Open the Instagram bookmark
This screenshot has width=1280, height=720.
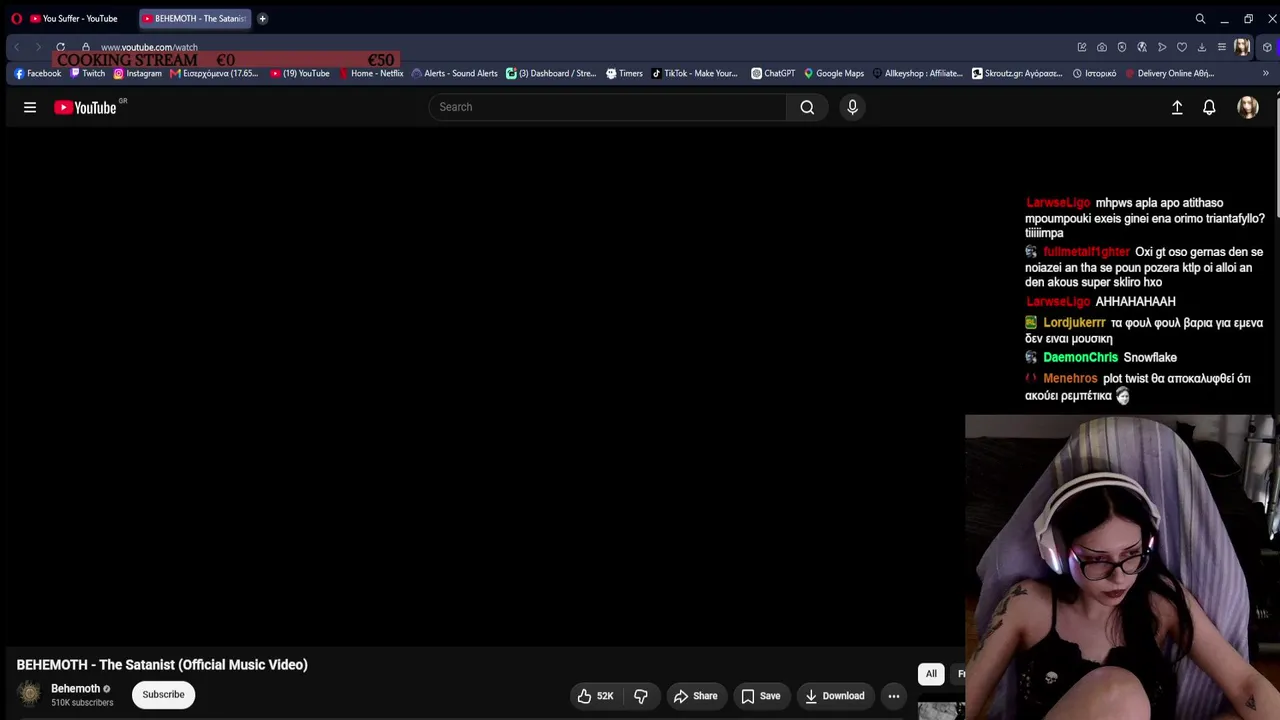(x=137, y=73)
